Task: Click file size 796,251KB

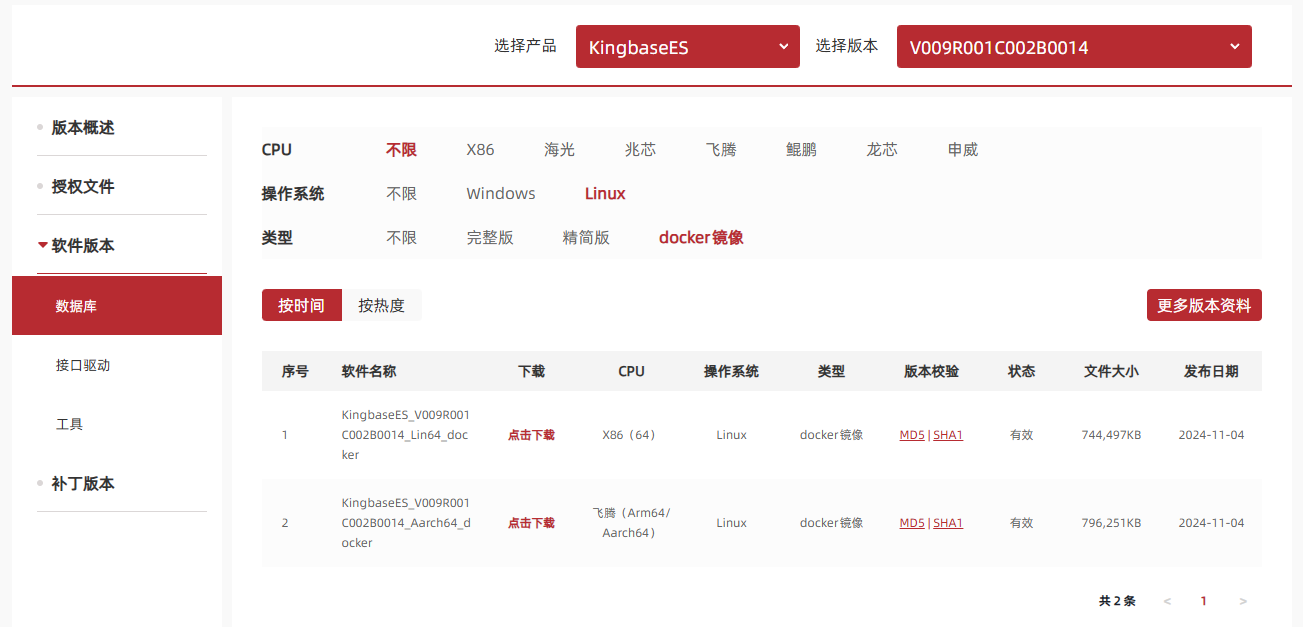Action: coord(1111,523)
